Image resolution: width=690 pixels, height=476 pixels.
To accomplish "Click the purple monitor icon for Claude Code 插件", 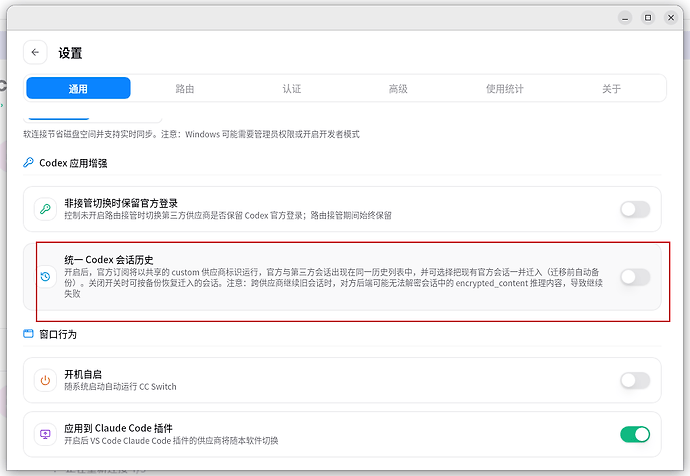I will pos(45,434).
